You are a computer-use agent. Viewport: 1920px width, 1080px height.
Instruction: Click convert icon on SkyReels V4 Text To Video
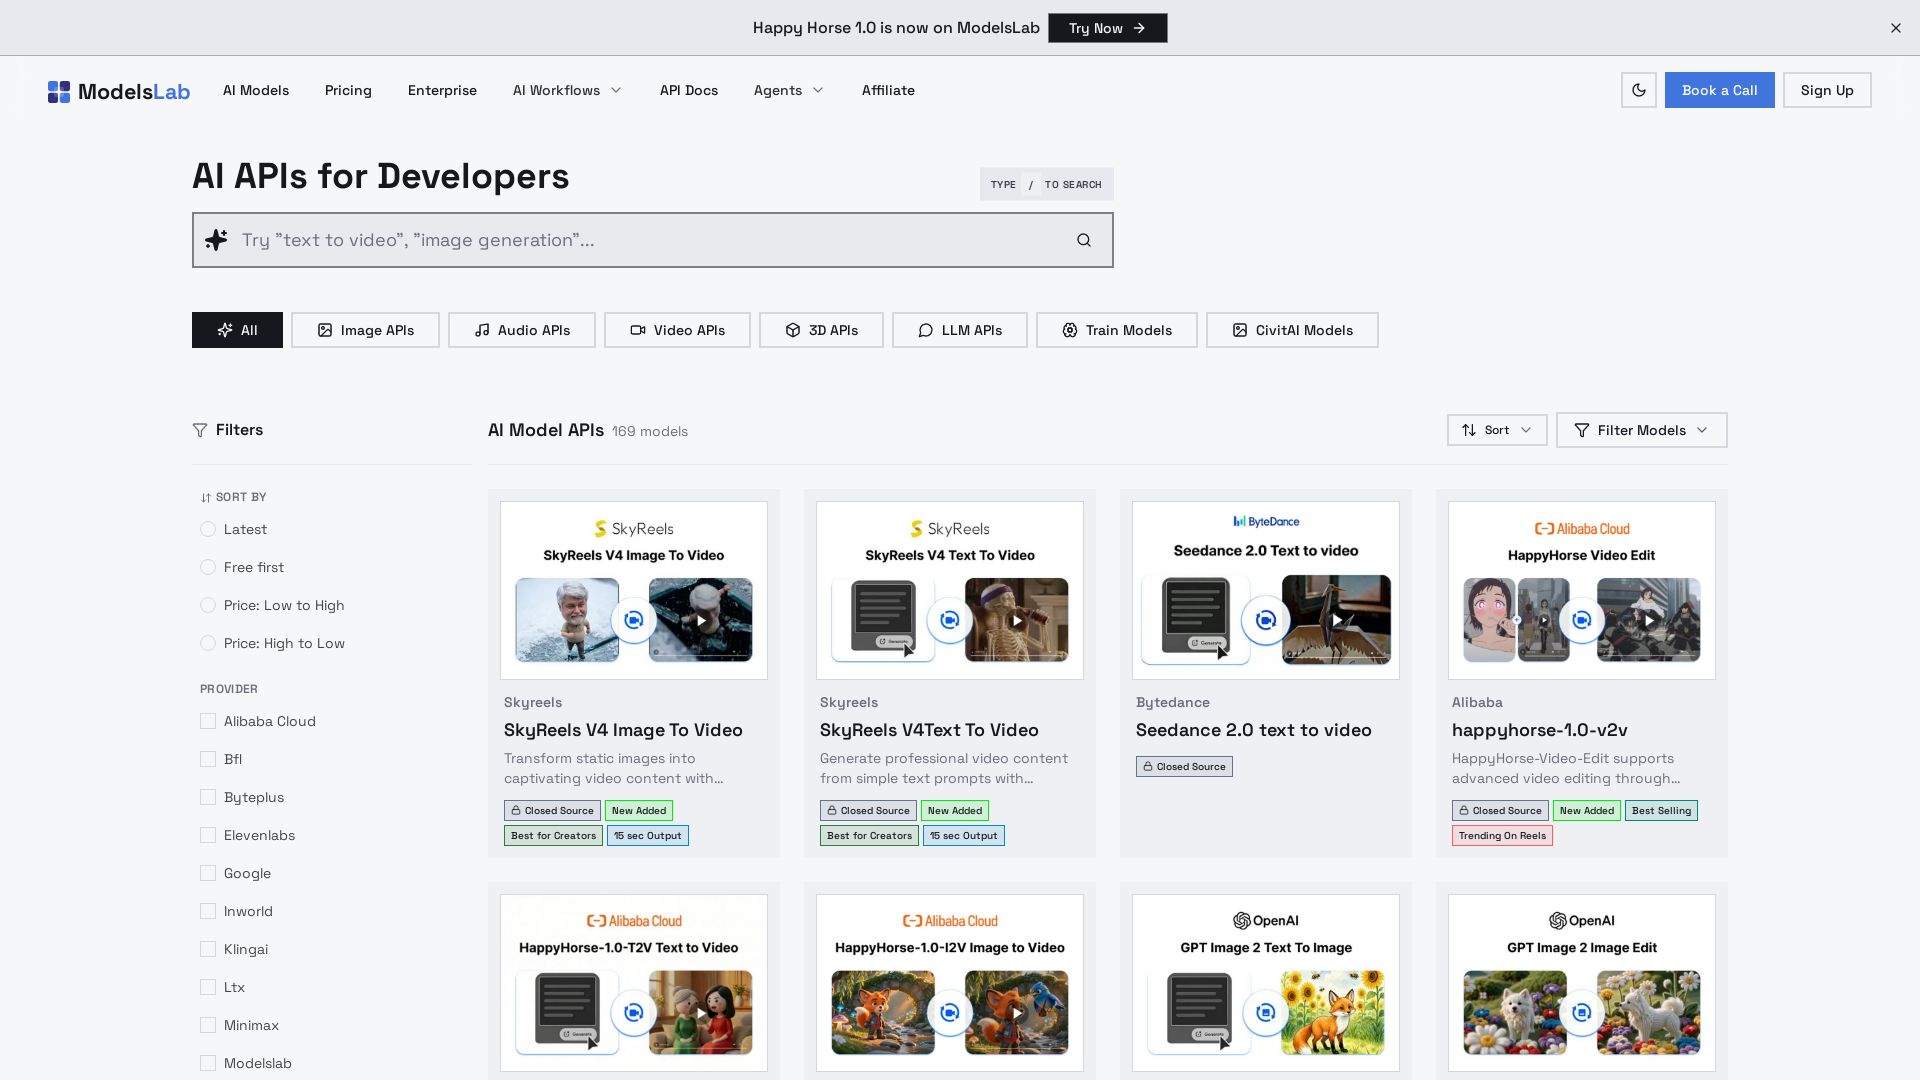[950, 620]
